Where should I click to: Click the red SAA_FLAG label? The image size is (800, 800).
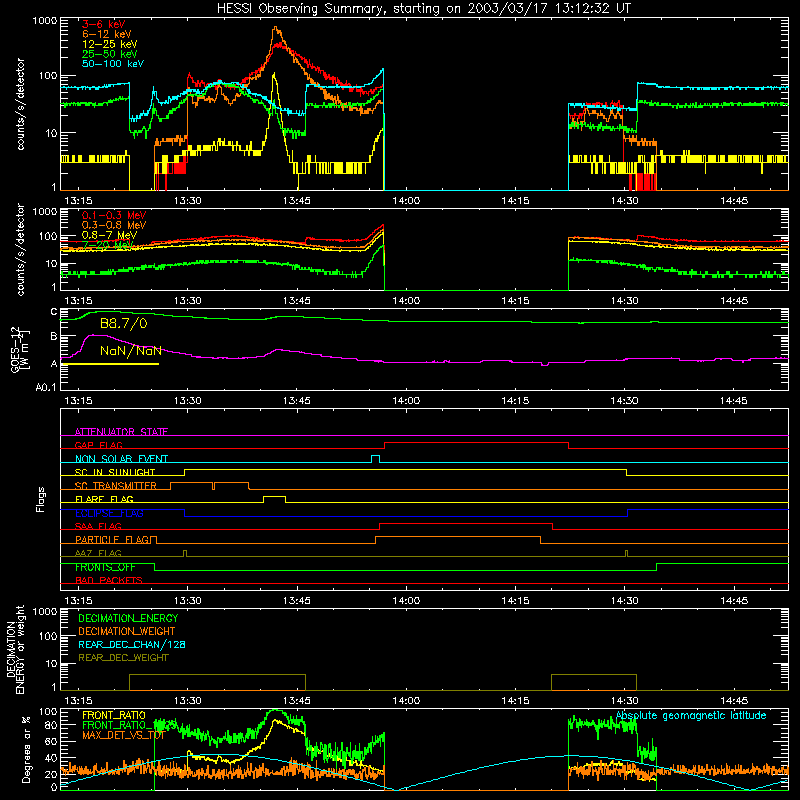pos(98,526)
